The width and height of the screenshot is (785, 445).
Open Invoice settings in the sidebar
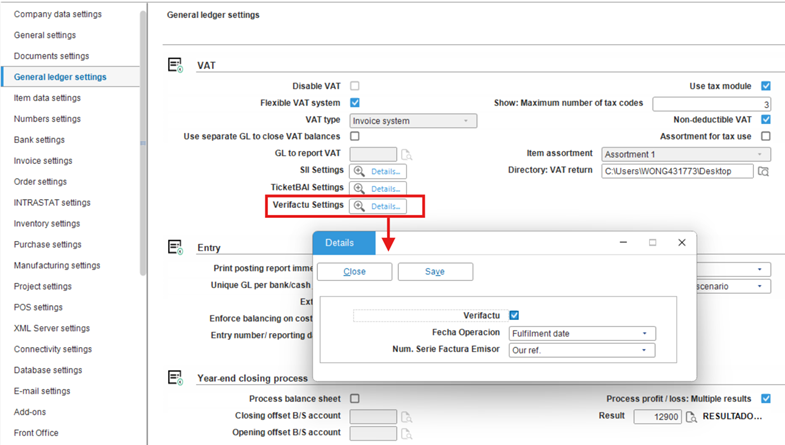[x=43, y=161]
